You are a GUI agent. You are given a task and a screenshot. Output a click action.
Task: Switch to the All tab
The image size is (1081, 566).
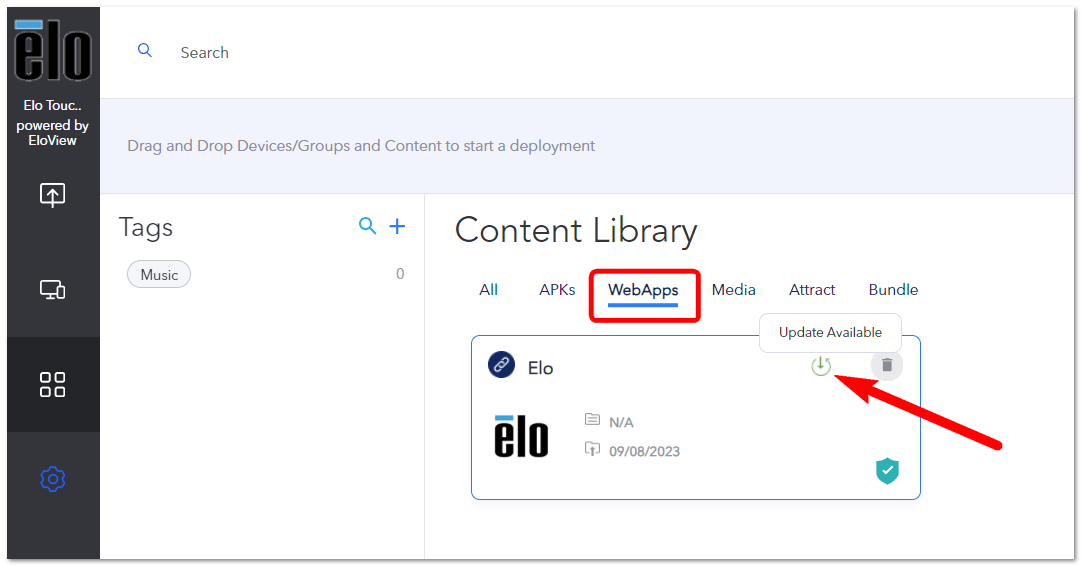point(488,290)
